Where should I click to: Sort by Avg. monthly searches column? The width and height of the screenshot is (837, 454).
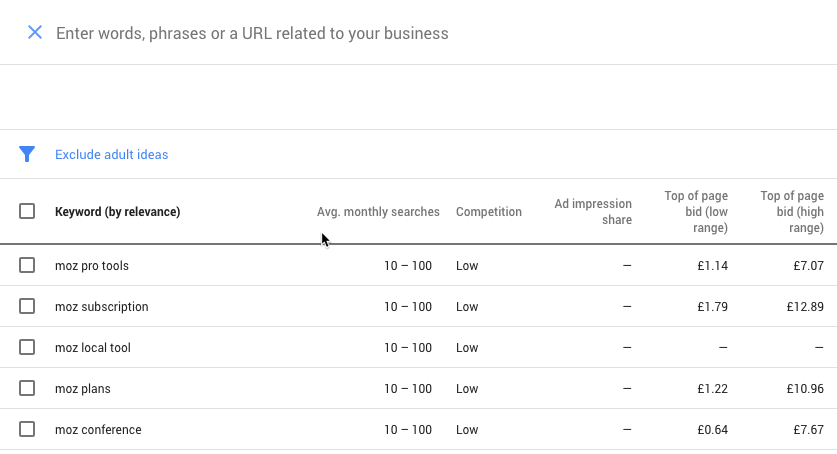tap(378, 212)
